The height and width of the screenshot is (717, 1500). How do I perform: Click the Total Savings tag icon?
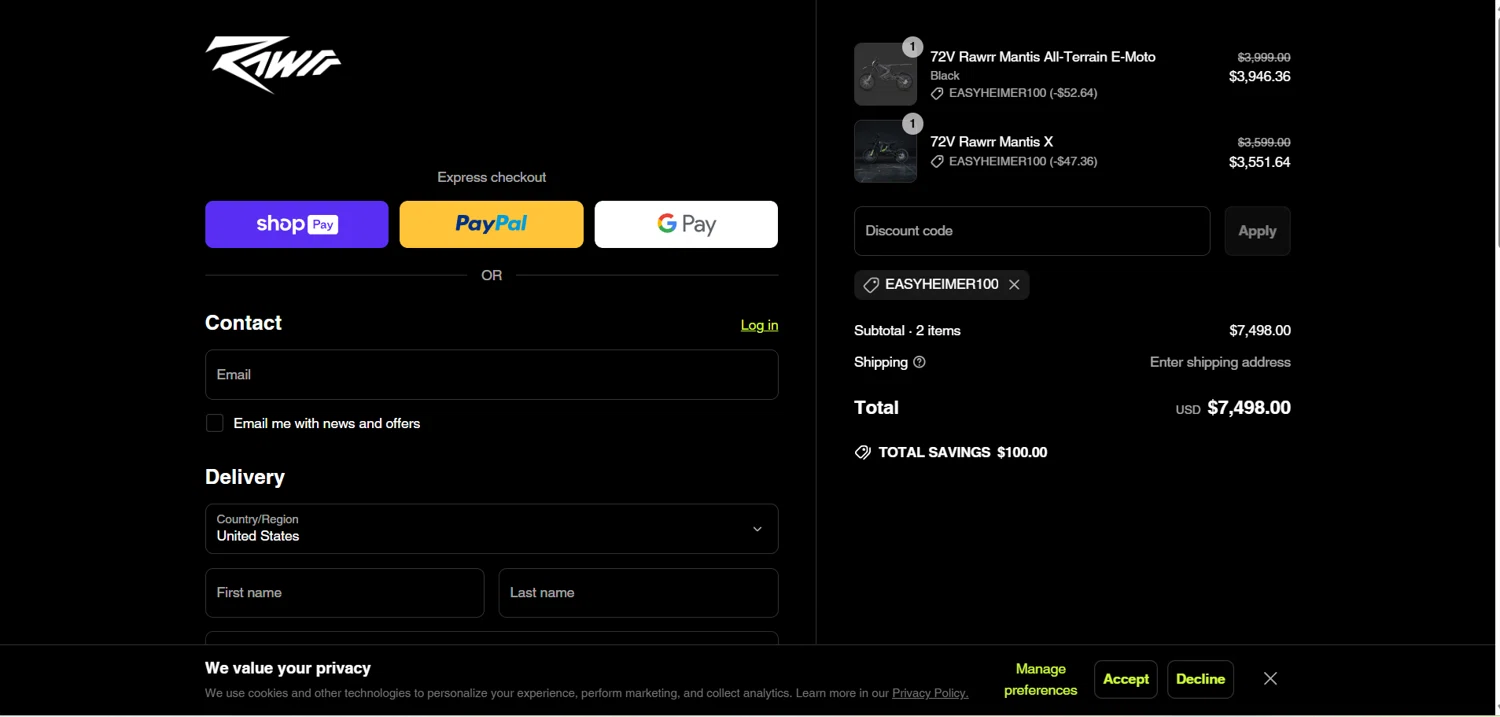point(863,453)
